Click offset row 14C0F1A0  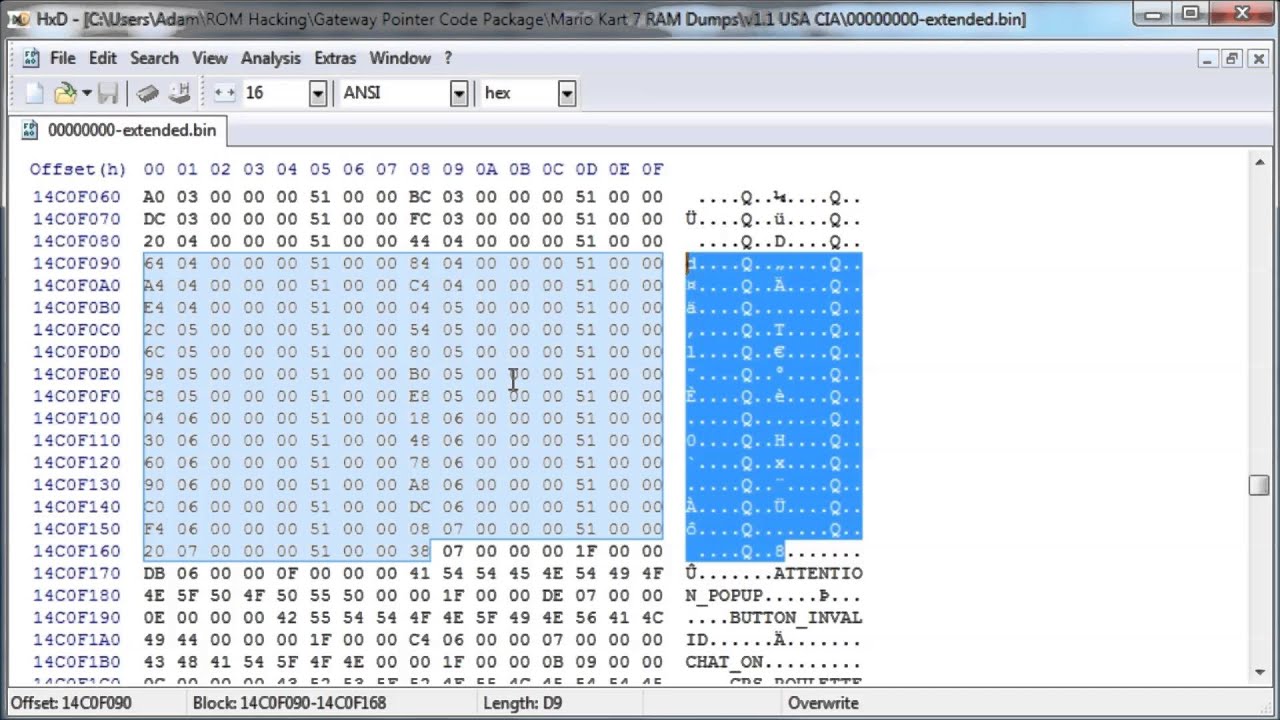[76, 639]
